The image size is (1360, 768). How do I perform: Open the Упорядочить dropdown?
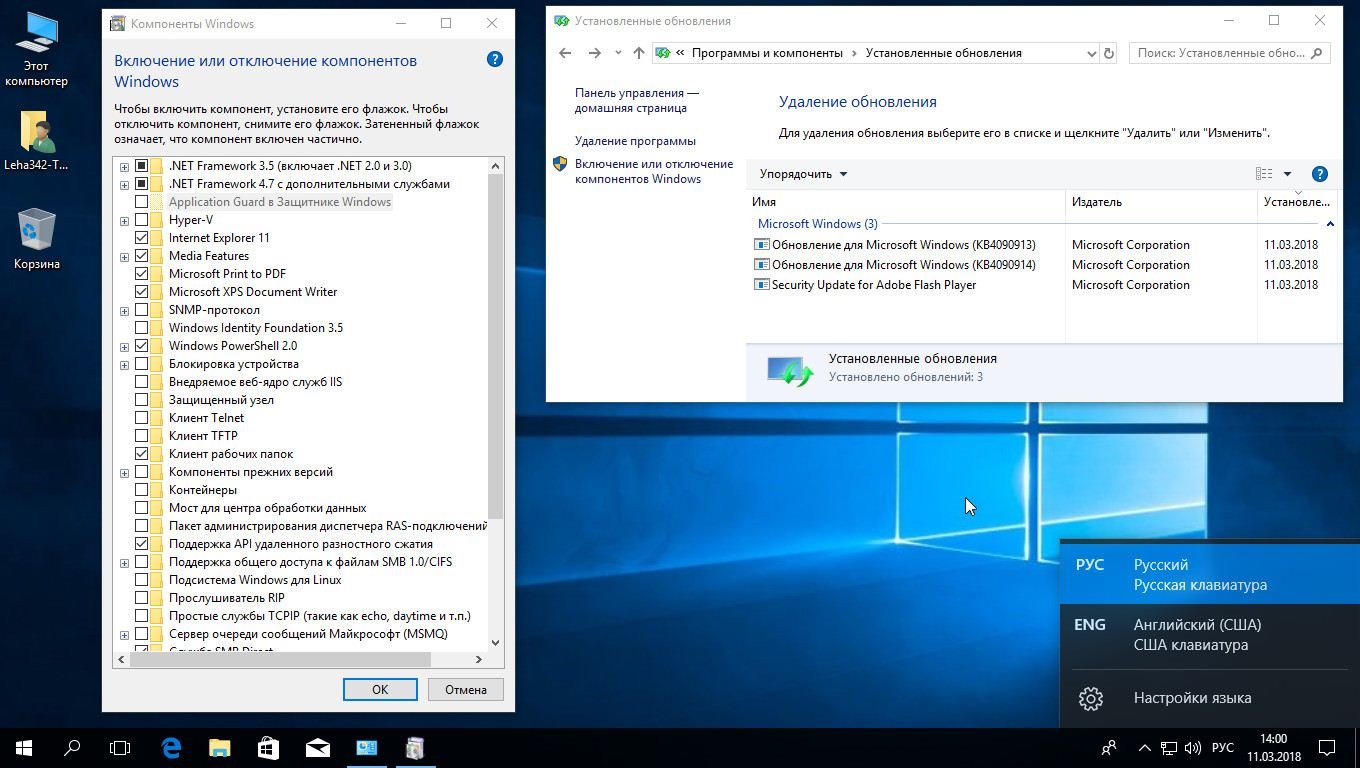coord(803,174)
